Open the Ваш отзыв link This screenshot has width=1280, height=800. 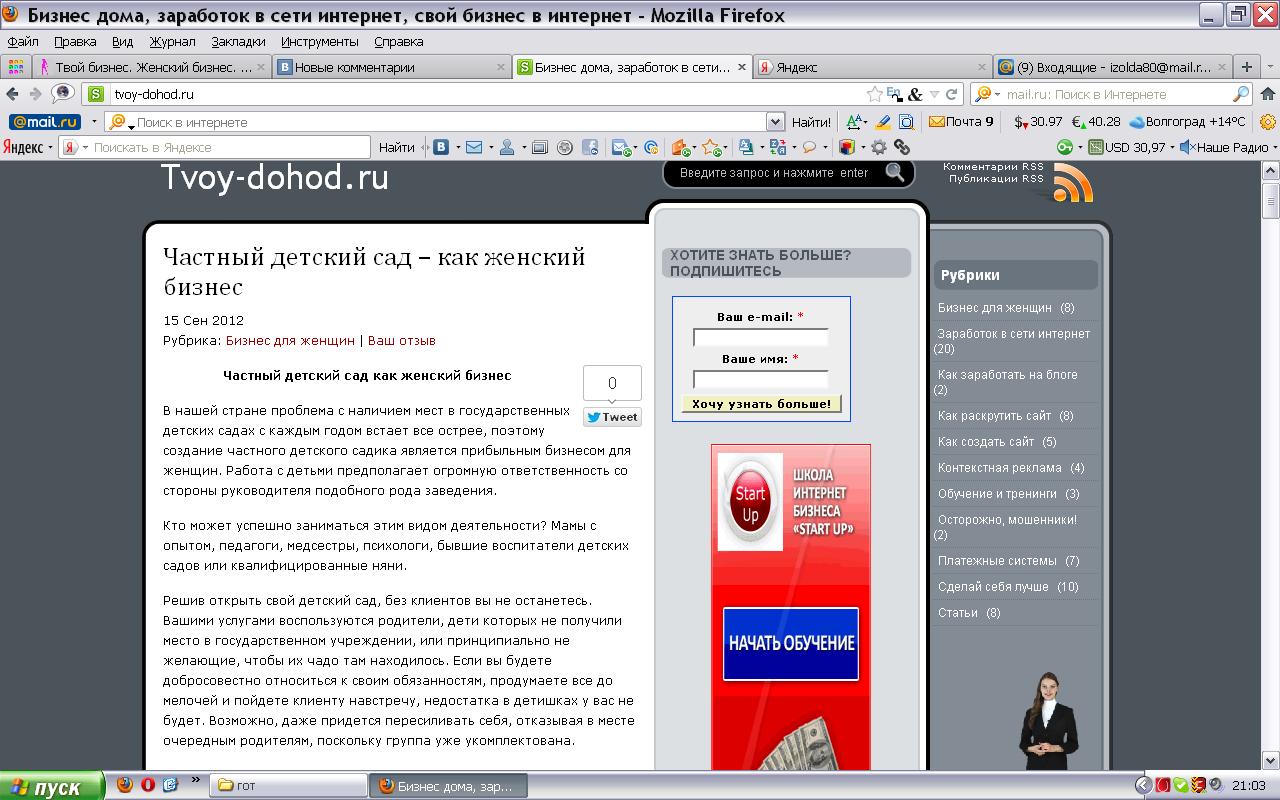tap(402, 340)
